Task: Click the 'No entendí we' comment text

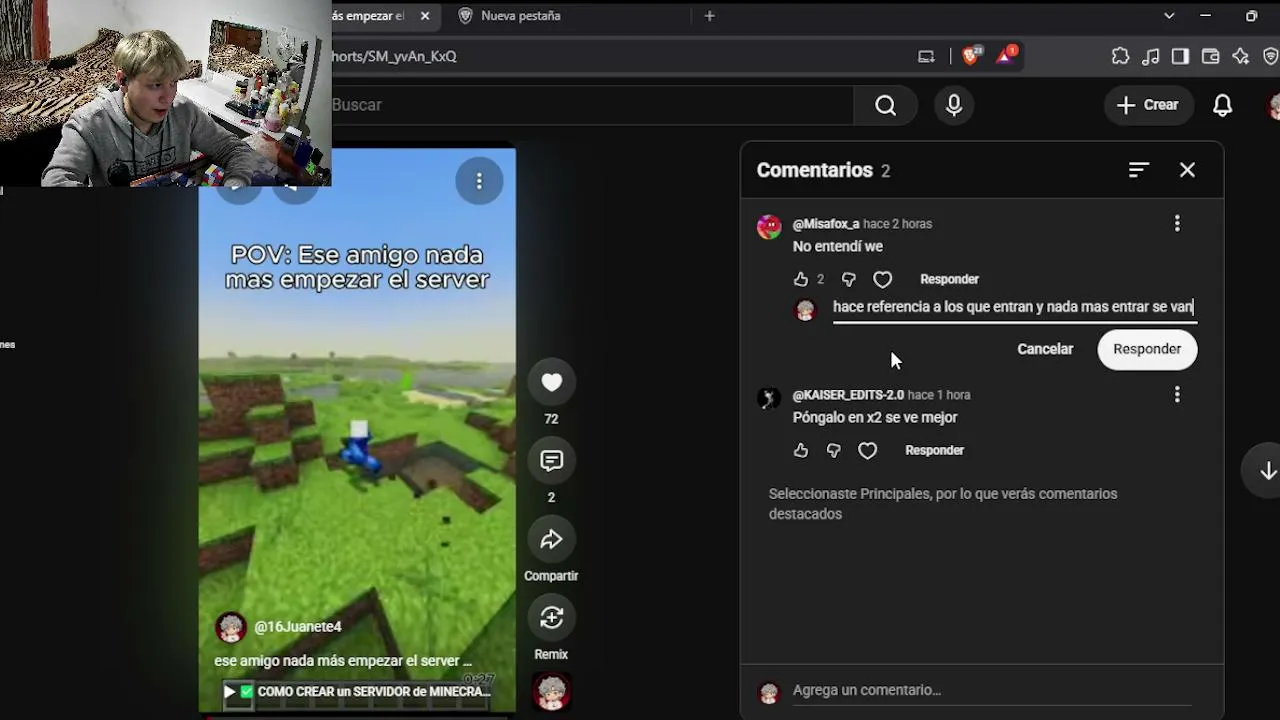Action: pos(838,246)
